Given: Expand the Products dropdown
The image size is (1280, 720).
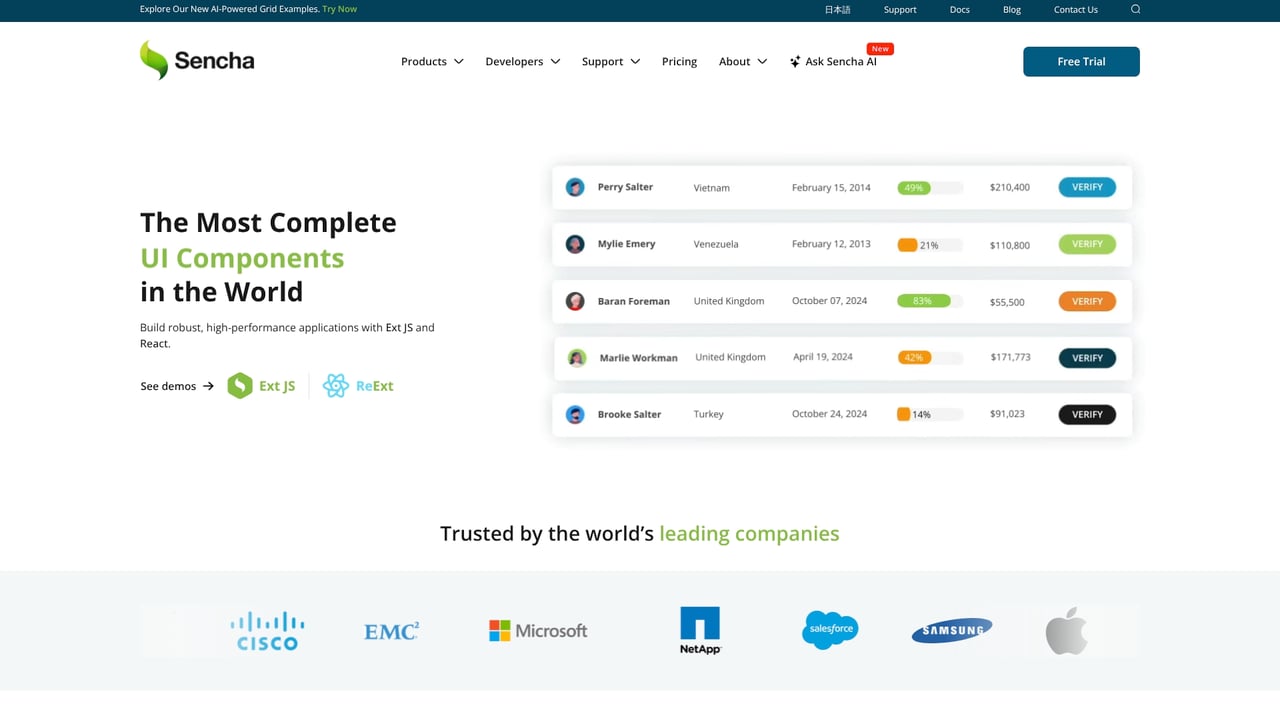Looking at the screenshot, I should tap(424, 61).
